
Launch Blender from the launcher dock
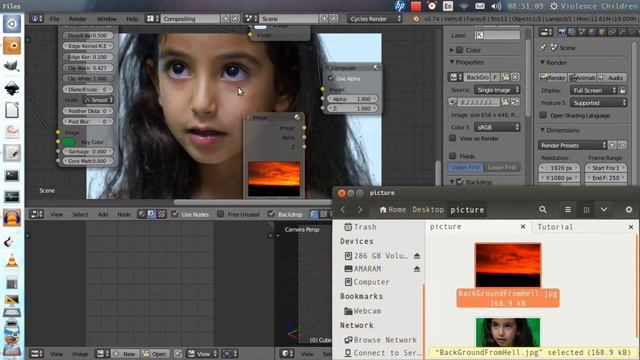[12, 46]
